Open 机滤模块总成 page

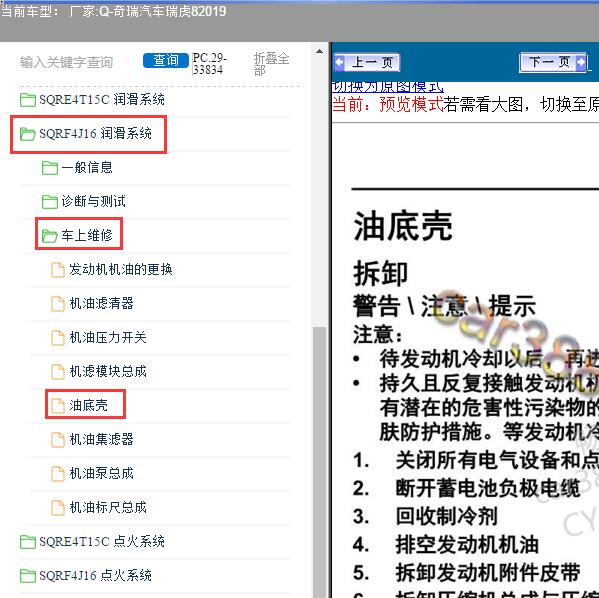tap(108, 371)
